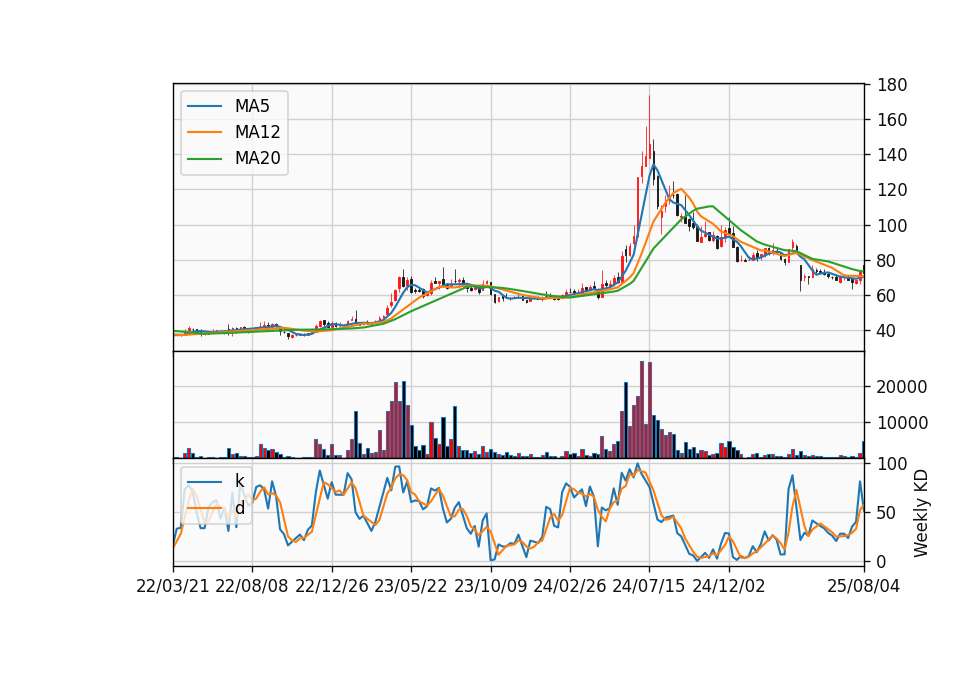Click the MA12 legend label
The width and height of the screenshot is (960, 690).
[257, 132]
